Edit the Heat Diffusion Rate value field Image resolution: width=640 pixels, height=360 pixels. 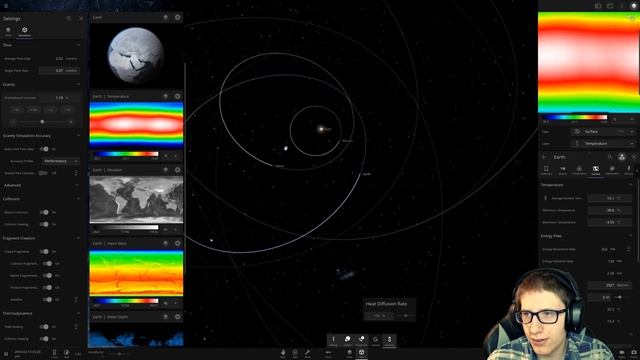378,316
